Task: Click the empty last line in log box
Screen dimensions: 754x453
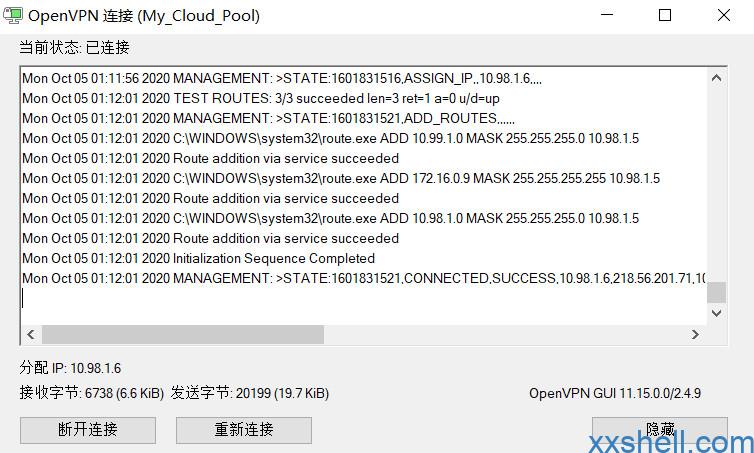Action: [x=364, y=298]
